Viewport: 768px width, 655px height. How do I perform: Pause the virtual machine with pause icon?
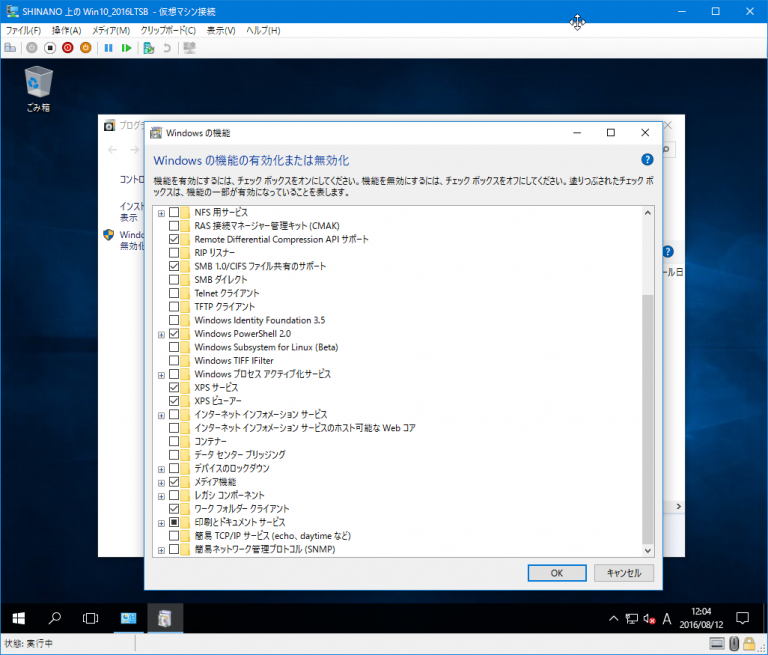pos(108,48)
